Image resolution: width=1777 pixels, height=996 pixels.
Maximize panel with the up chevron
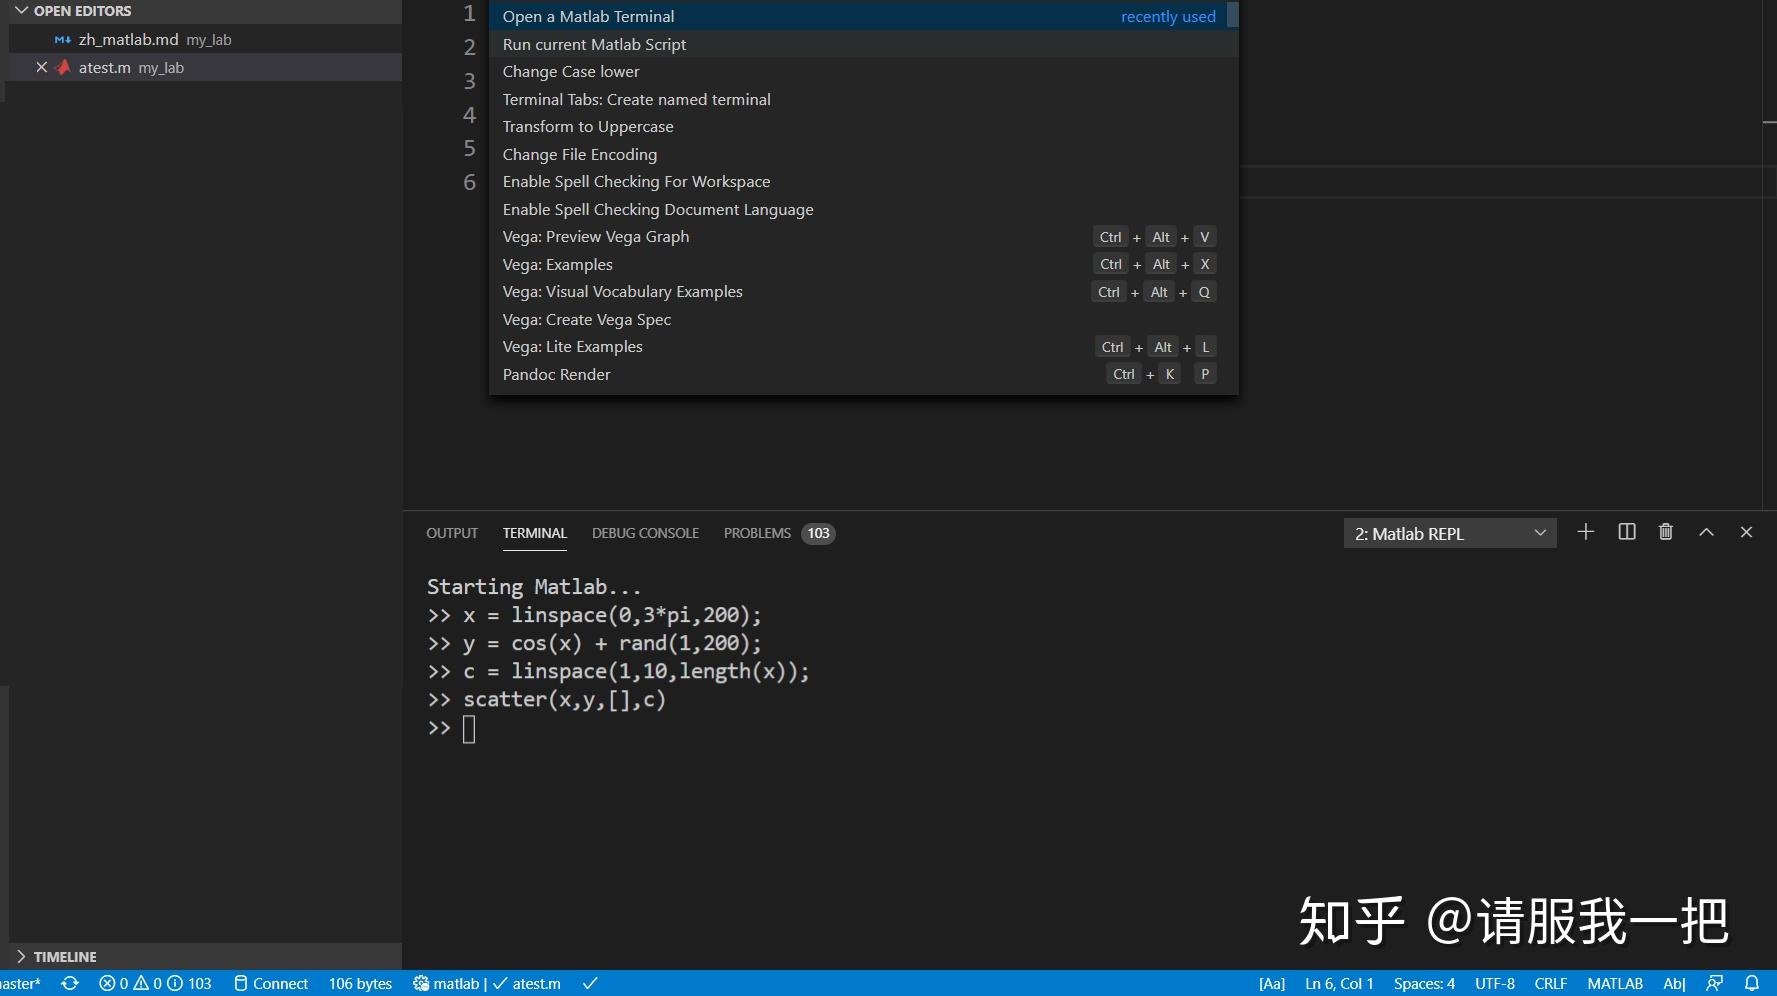click(1706, 532)
